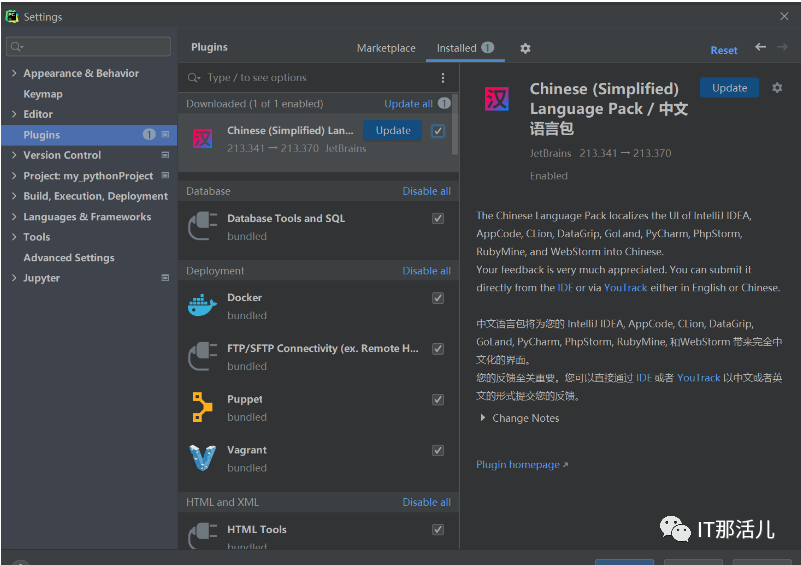801x565 pixels.
Task: Click the Chinese Language Pack icon in plugin list
Action: pos(202,138)
